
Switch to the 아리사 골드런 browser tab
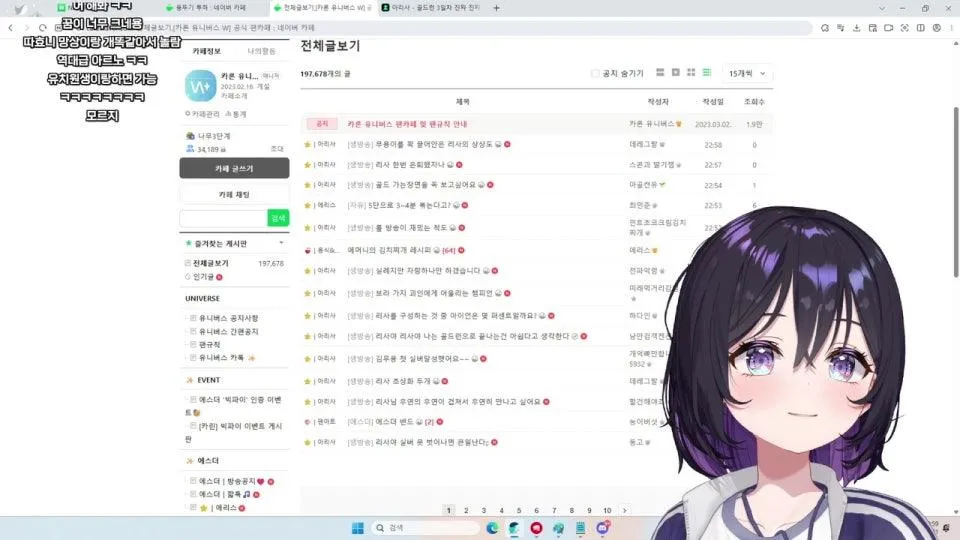tap(432, 8)
